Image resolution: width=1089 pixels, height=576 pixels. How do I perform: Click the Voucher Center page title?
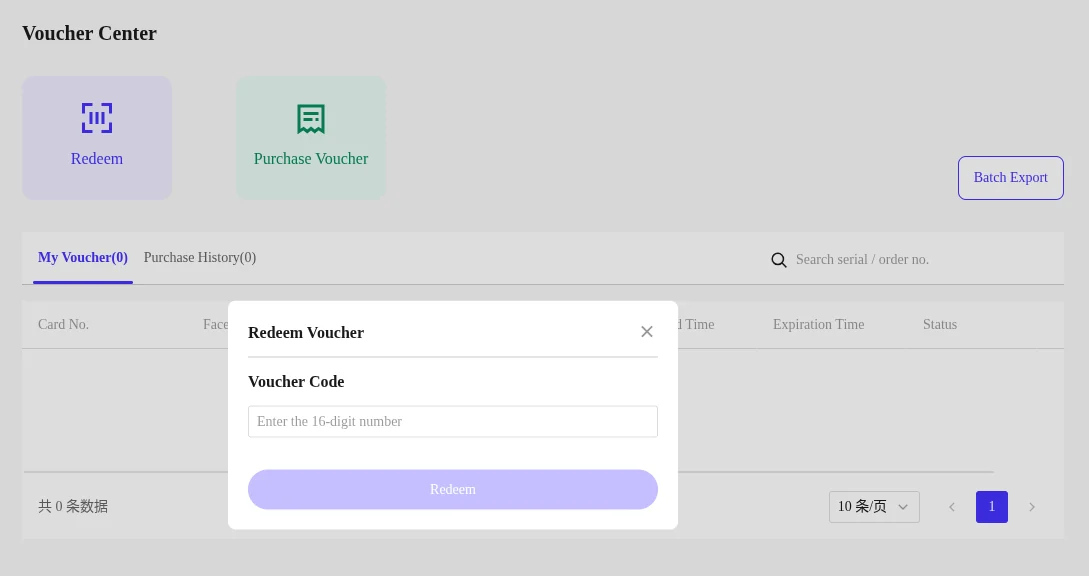90,33
